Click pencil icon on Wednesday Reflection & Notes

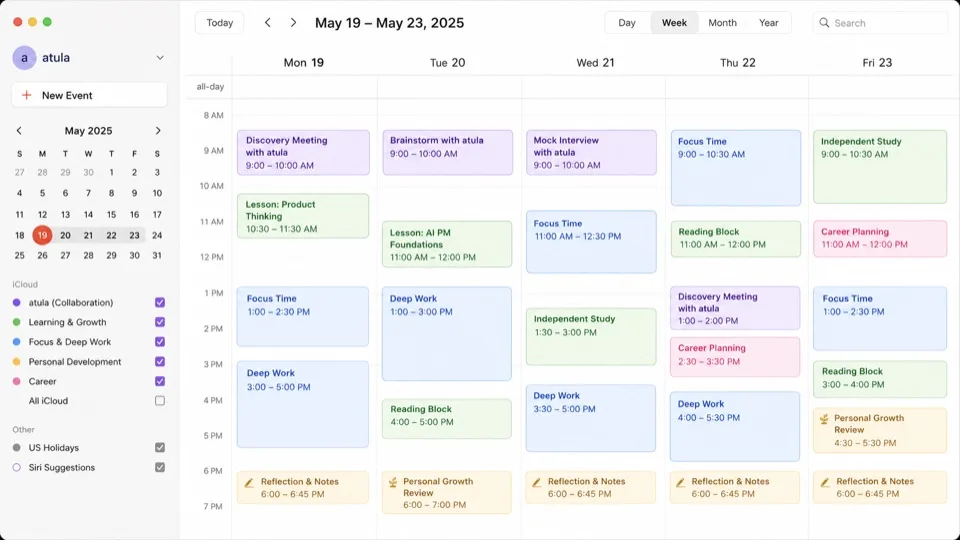click(536, 482)
